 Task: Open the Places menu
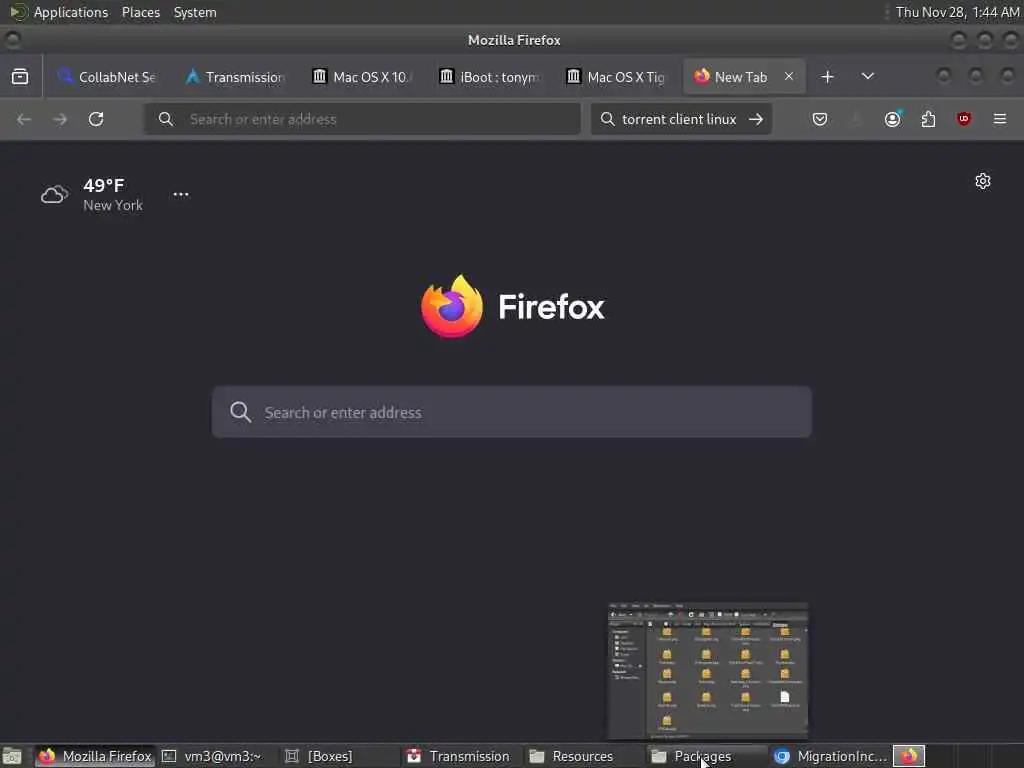coord(140,12)
